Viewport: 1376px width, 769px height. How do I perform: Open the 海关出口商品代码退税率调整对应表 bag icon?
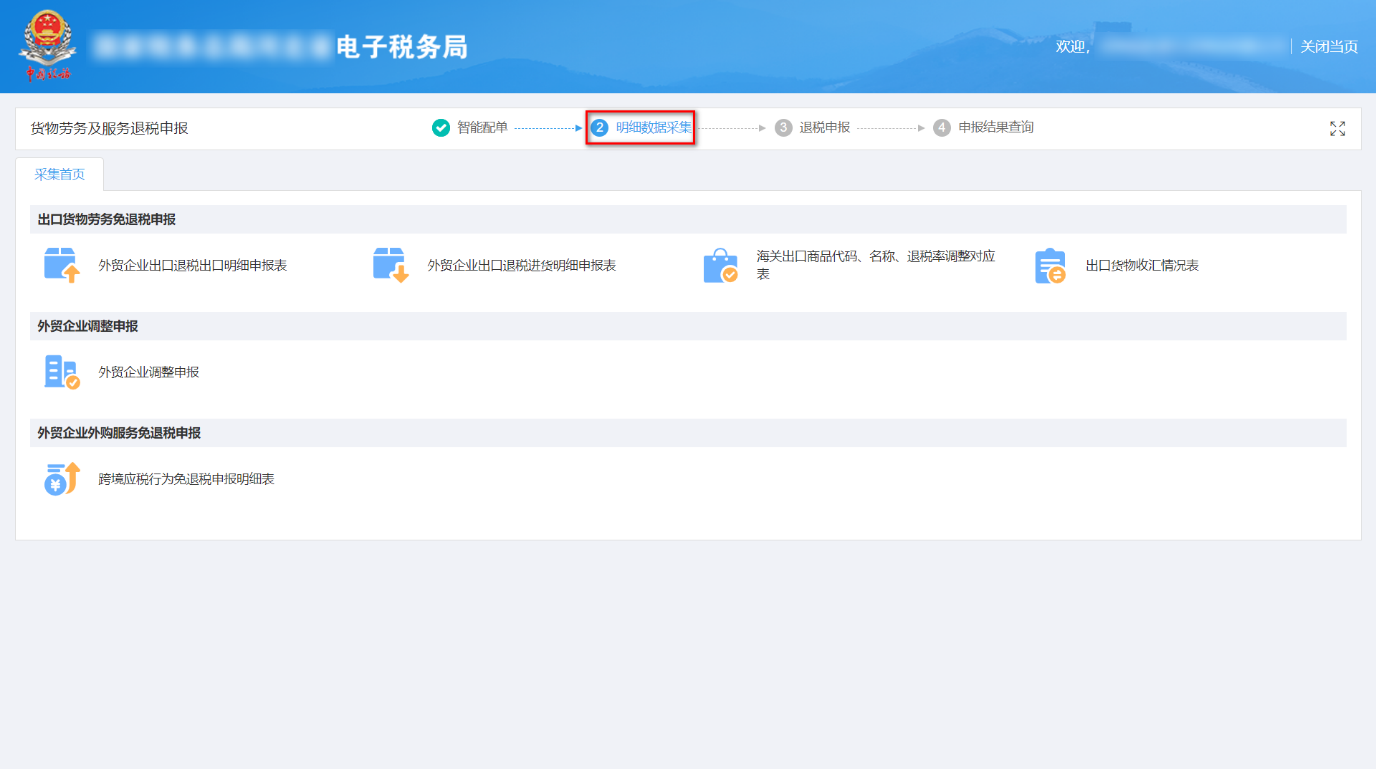point(722,264)
